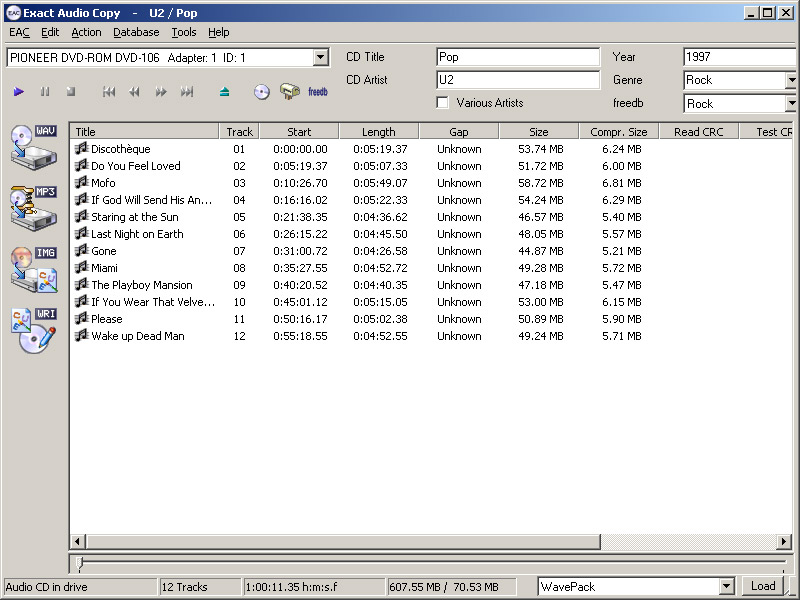Select the track 'The Playboy Mansion'
800x600 pixels.
tap(142, 285)
